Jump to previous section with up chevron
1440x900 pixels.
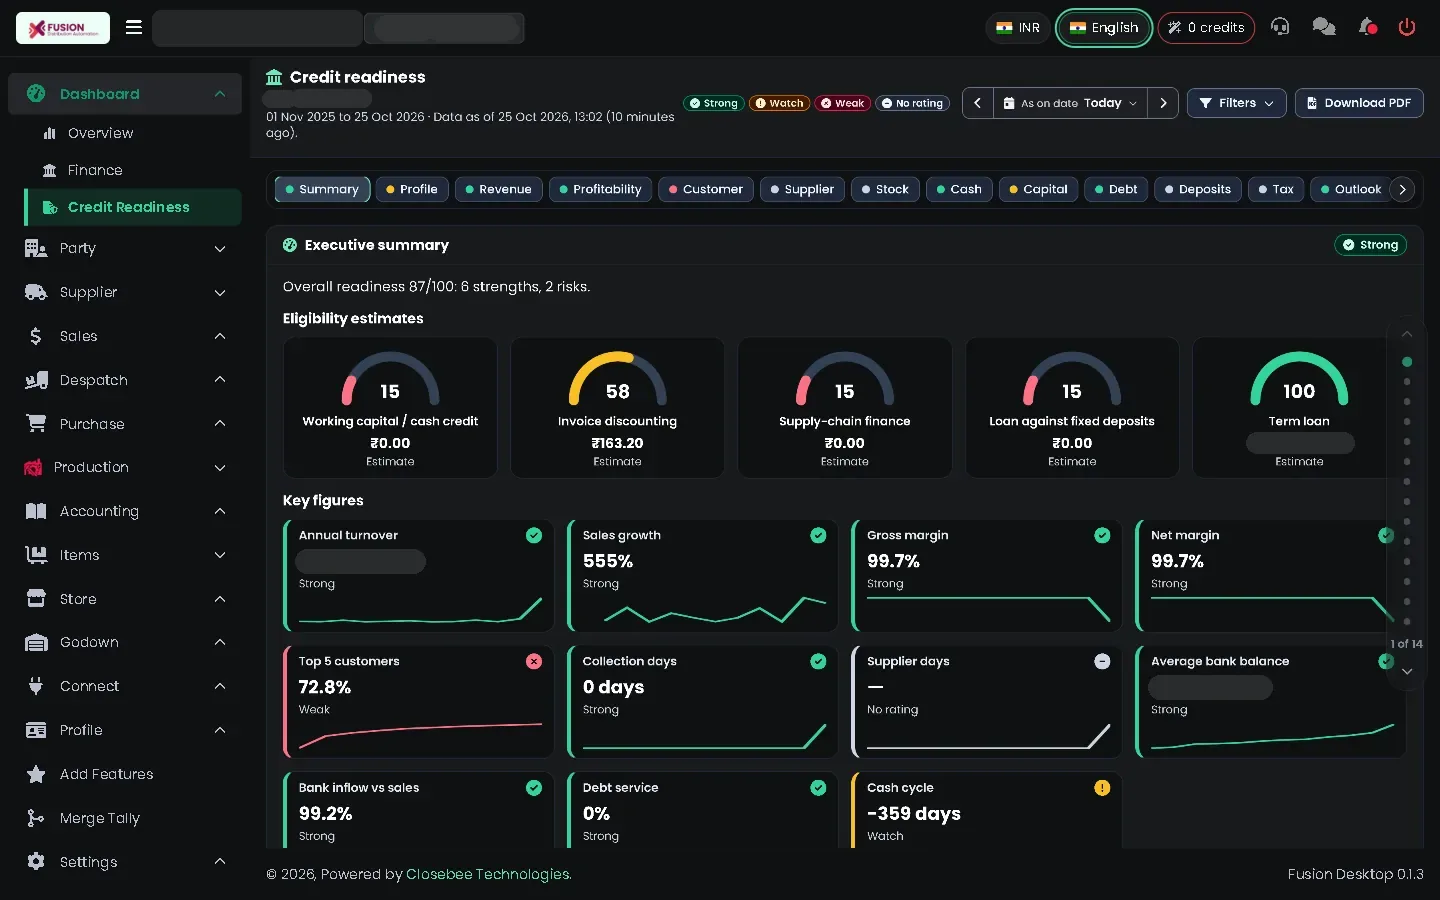tap(1407, 334)
